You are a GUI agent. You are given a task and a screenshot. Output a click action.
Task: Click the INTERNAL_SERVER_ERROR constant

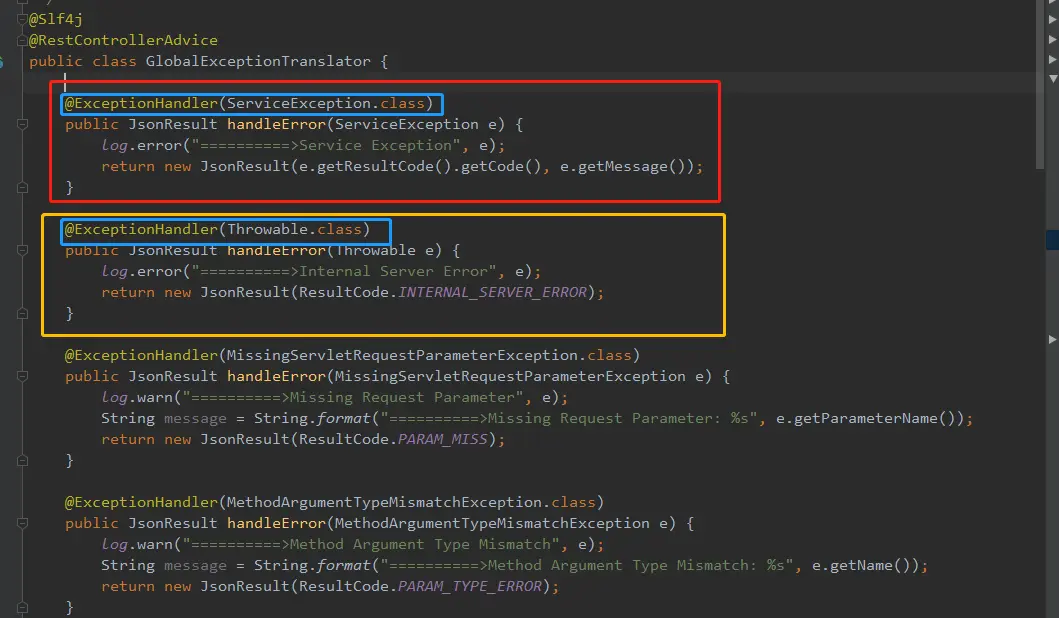pyautogui.click(x=492, y=292)
